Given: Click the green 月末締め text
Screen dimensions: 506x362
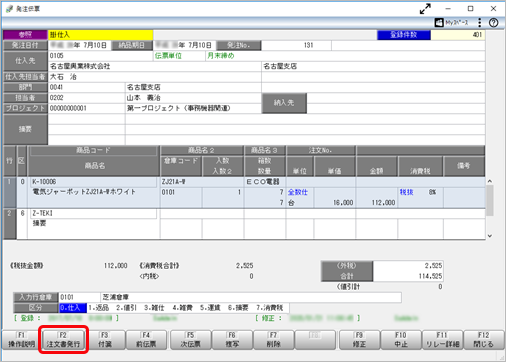Looking at the screenshot, I should click(x=221, y=56).
